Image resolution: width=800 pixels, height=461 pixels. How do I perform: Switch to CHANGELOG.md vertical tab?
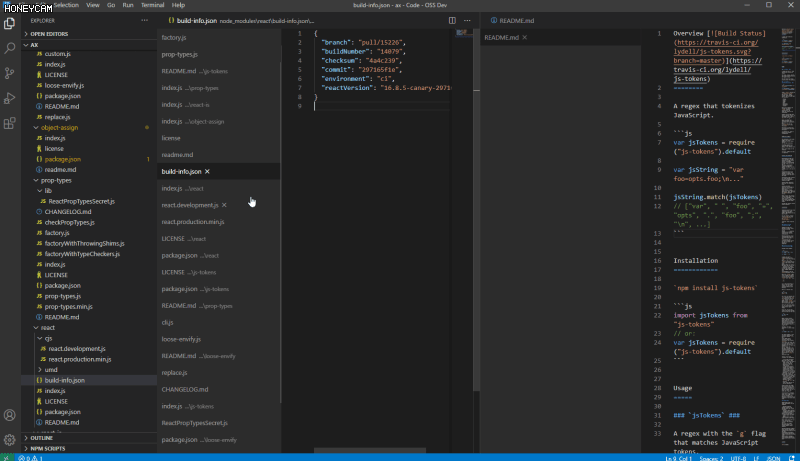pyautogui.click(x=218, y=389)
